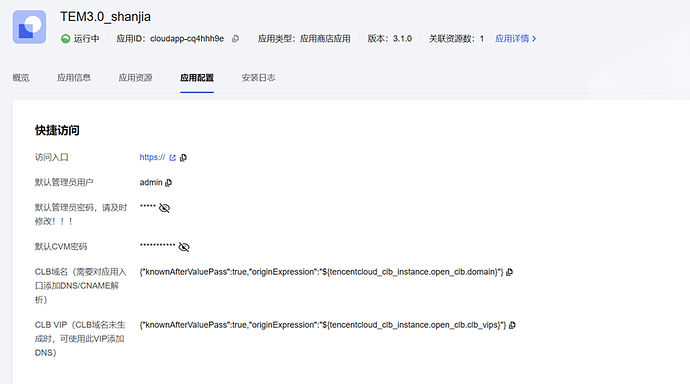This screenshot has height=384, width=690.
Task: Click the CLB domain origin expression text
Action: [x=321, y=272]
